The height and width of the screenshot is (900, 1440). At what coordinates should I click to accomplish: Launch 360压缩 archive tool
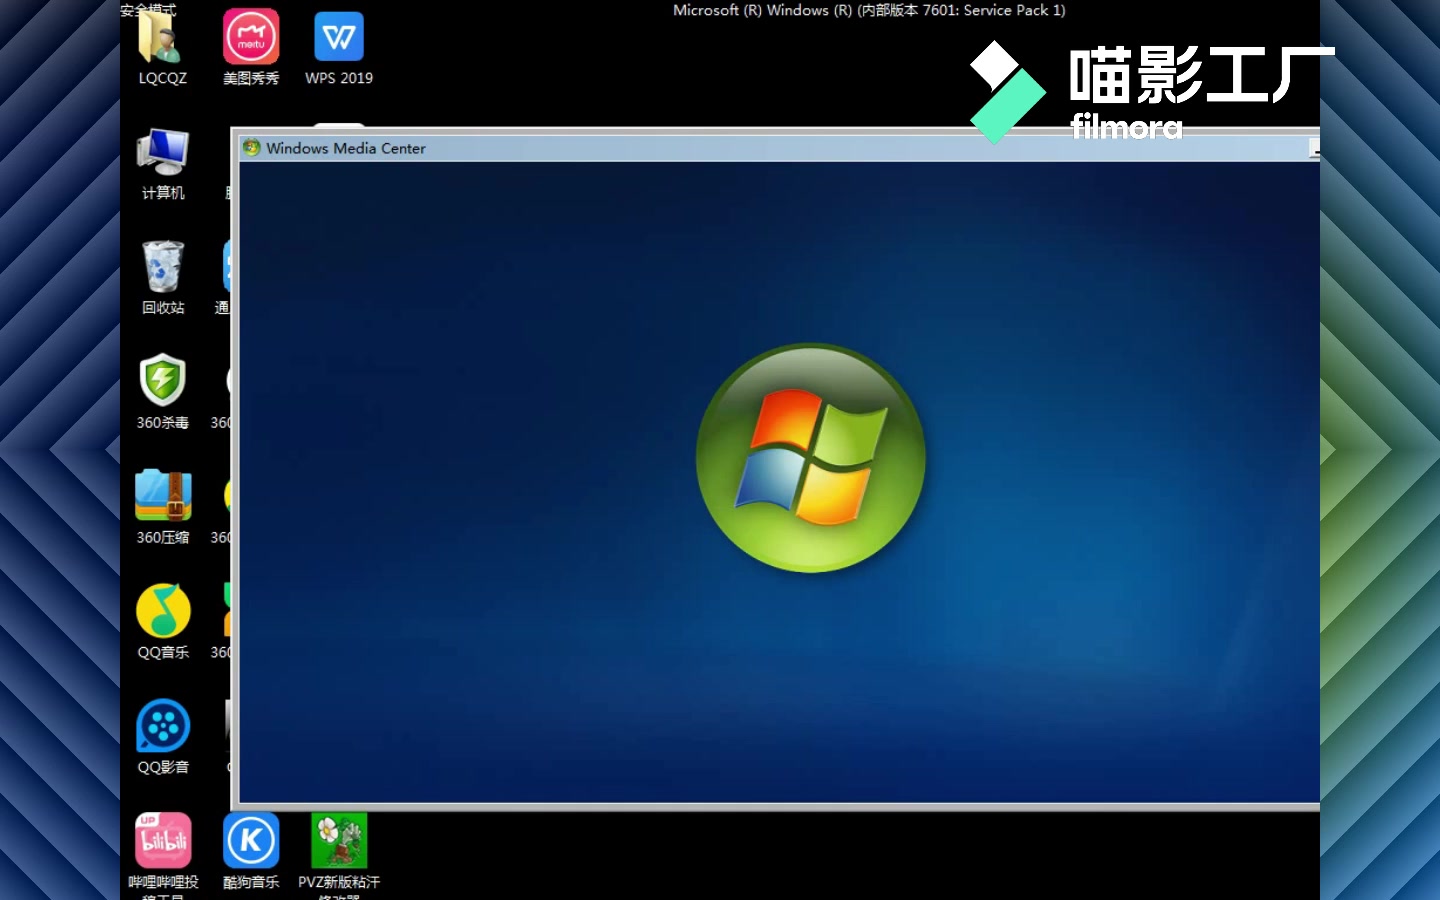point(162,496)
